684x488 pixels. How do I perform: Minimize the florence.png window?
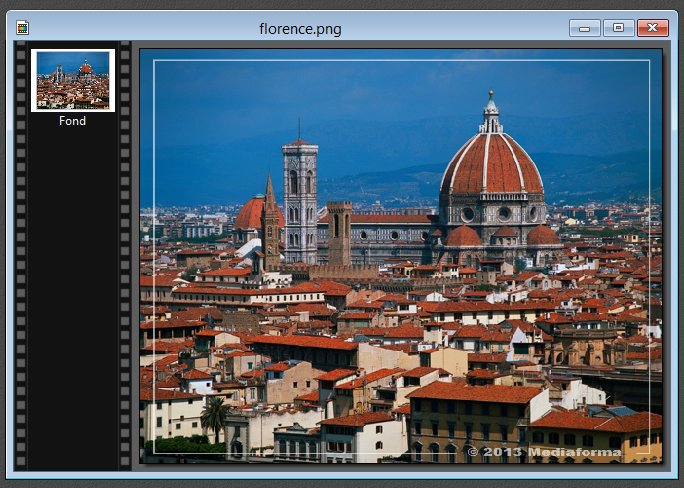[x=584, y=28]
